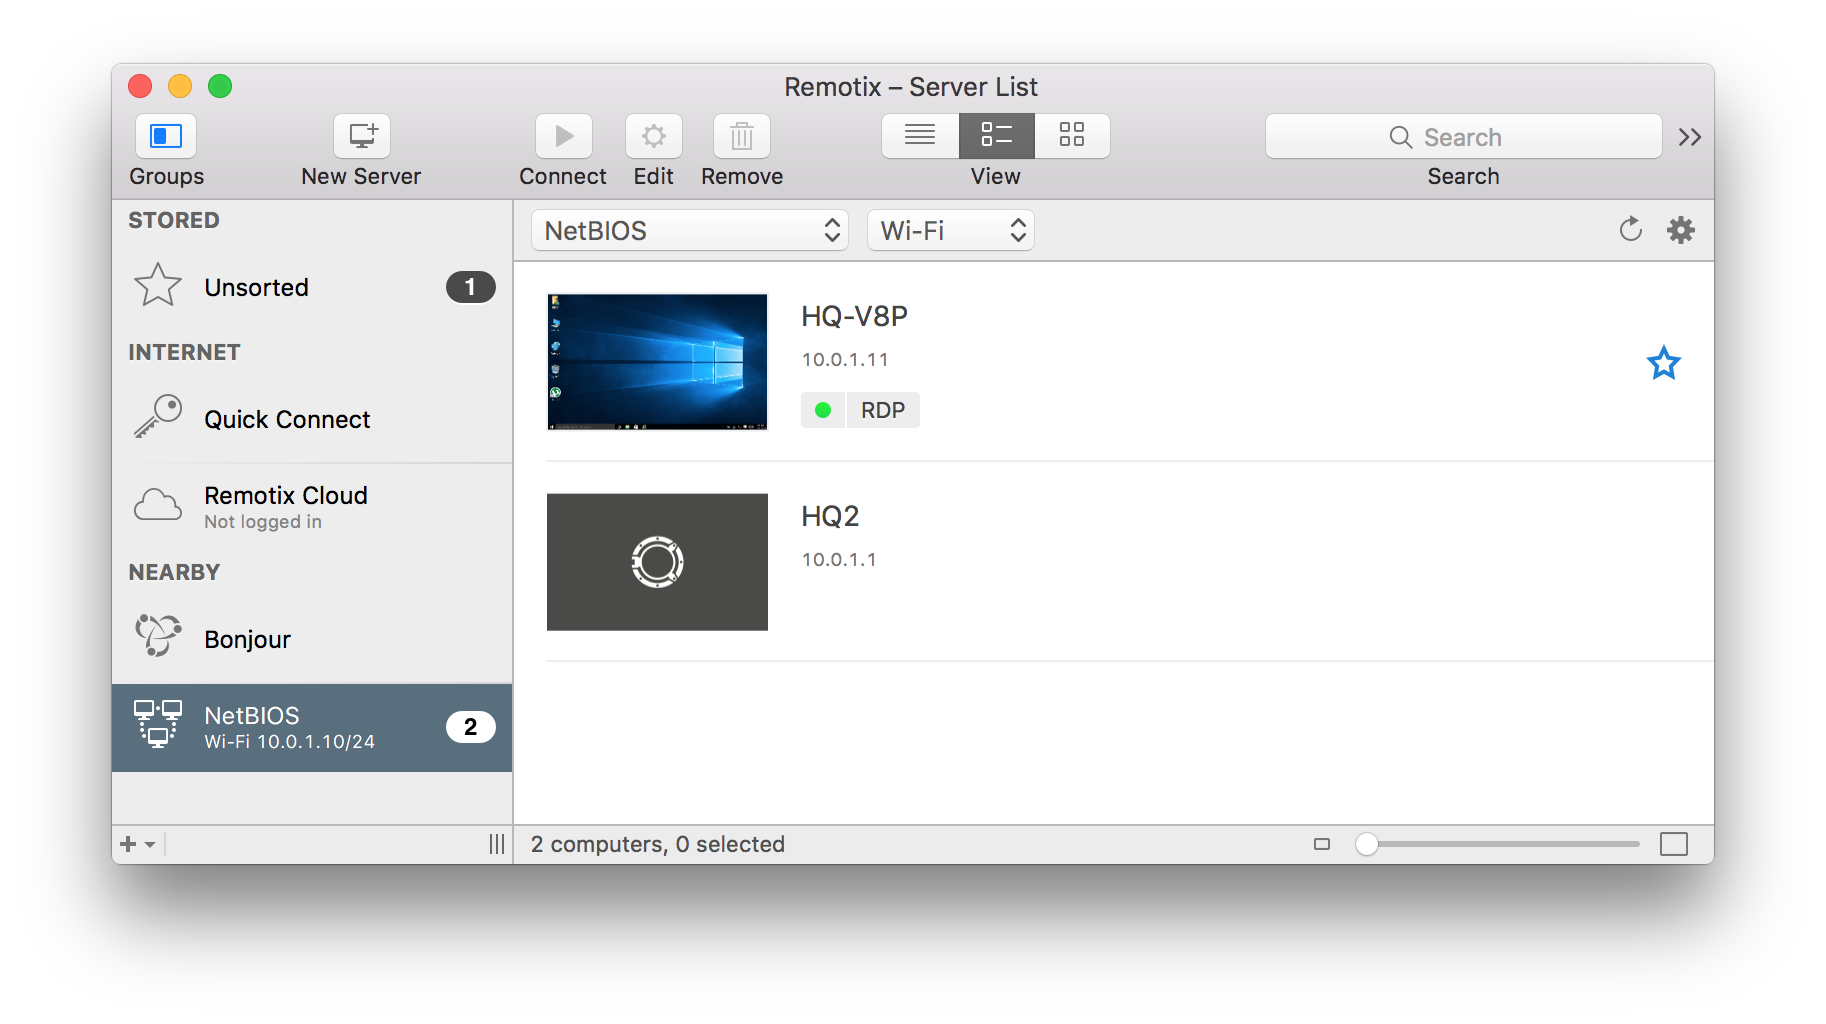The image size is (1826, 1024).
Task: Open the Wi-Fi interface dropdown
Action: point(950,230)
